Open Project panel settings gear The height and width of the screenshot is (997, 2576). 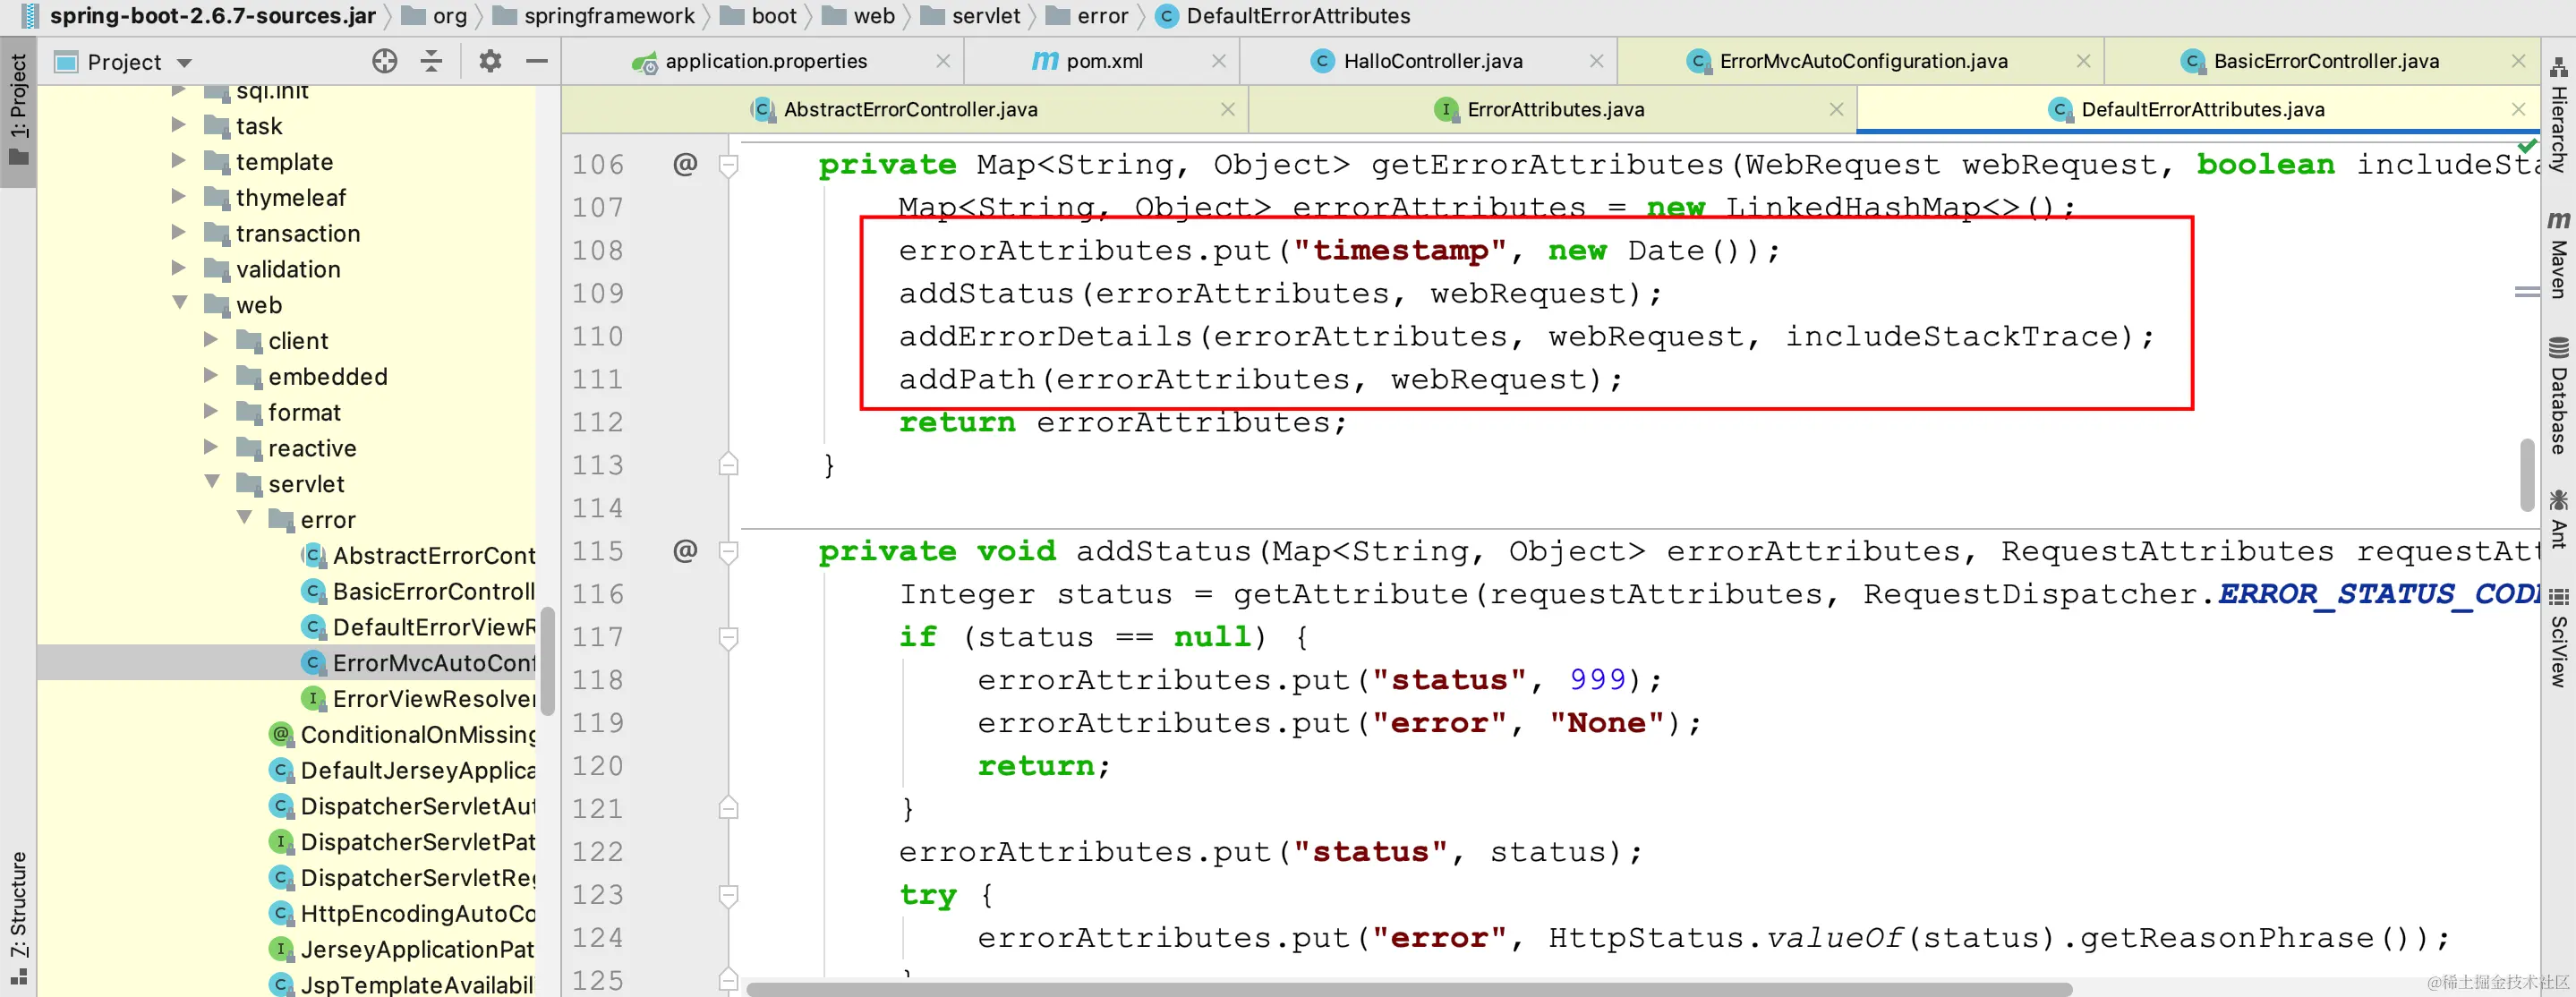point(490,62)
